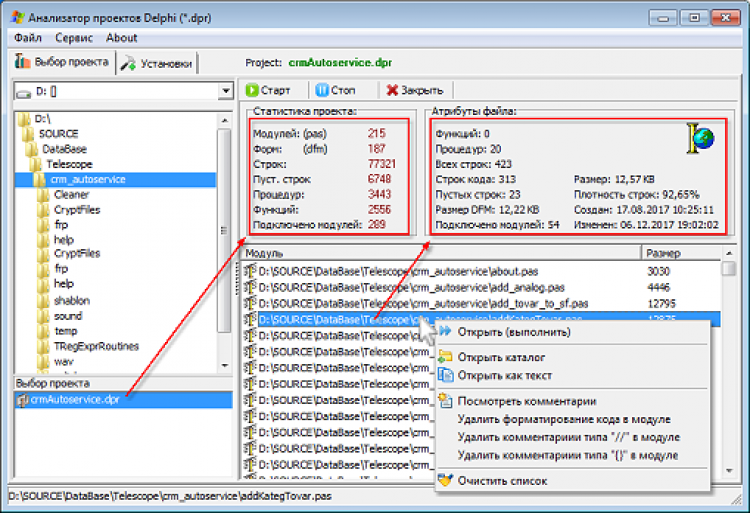The height and width of the screenshot is (513, 750).
Task: Click the module list scroll down arrow
Action: point(729,471)
